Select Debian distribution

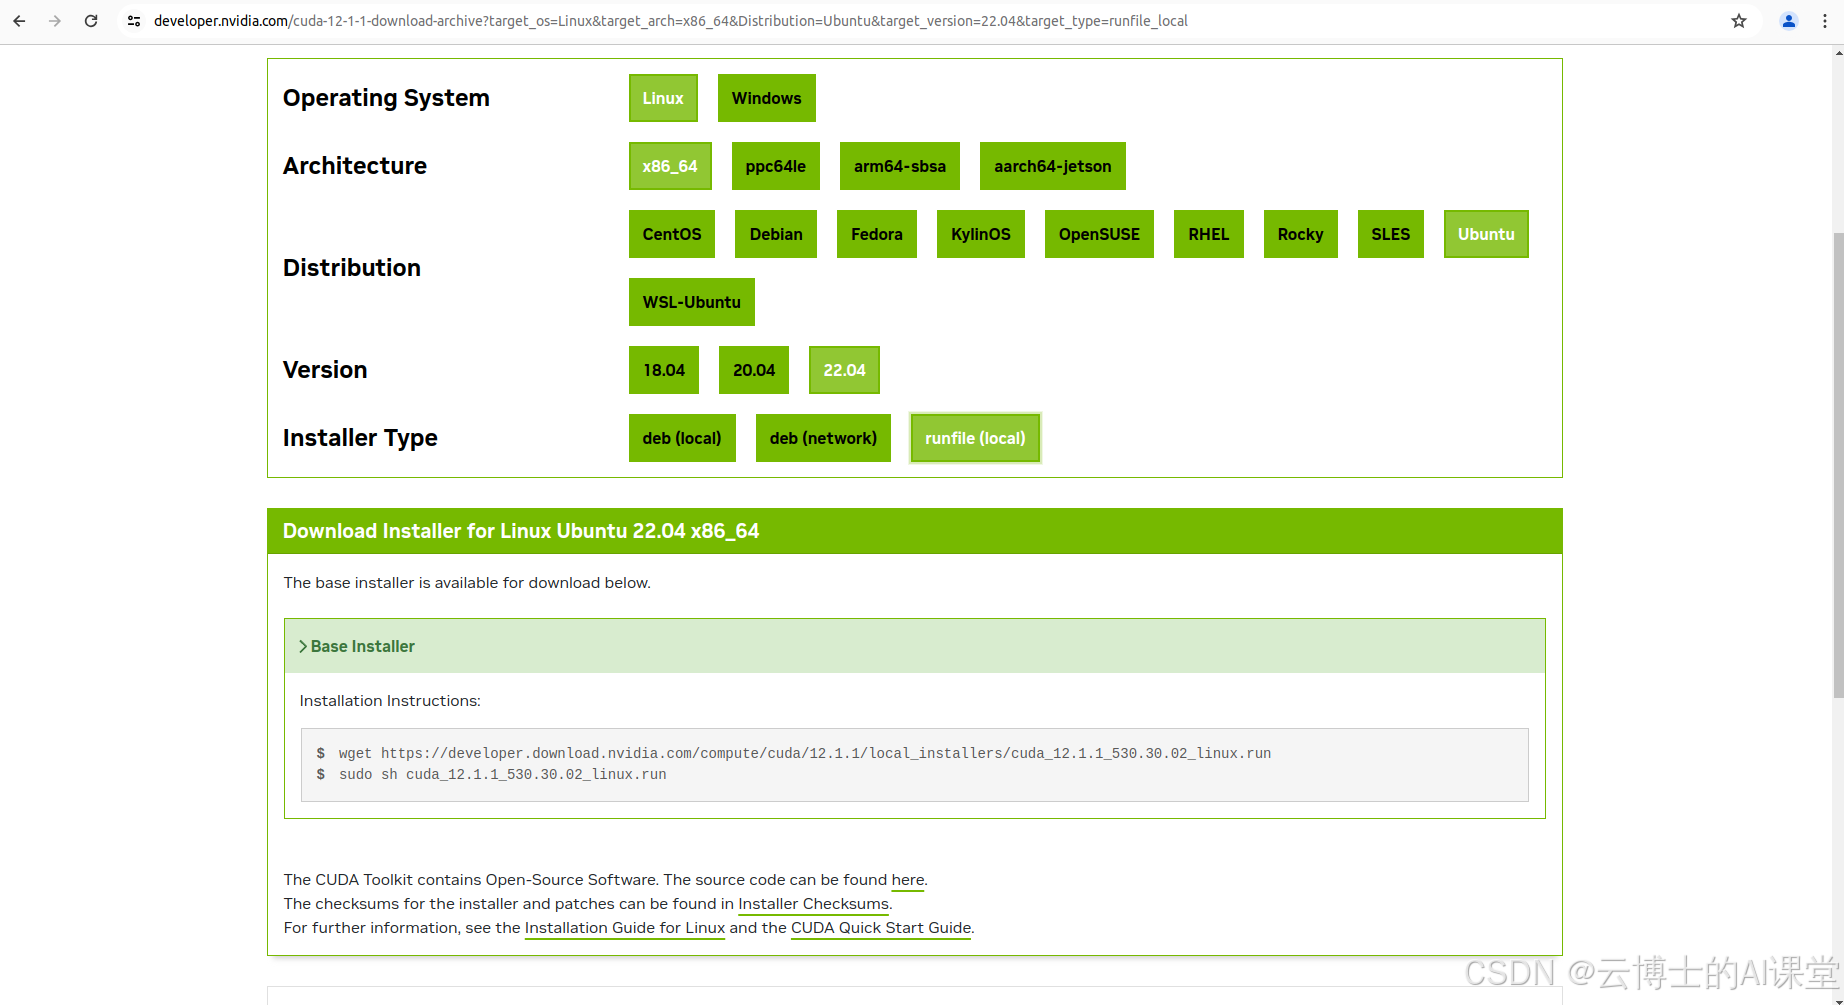click(776, 234)
